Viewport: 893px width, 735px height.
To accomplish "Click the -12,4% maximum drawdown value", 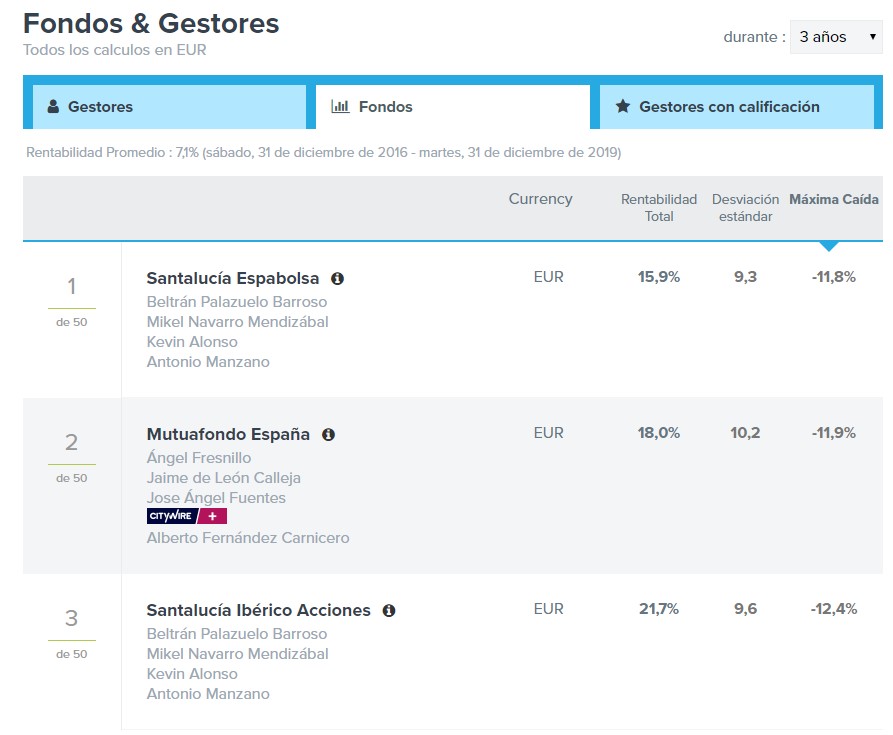I will coord(834,609).
